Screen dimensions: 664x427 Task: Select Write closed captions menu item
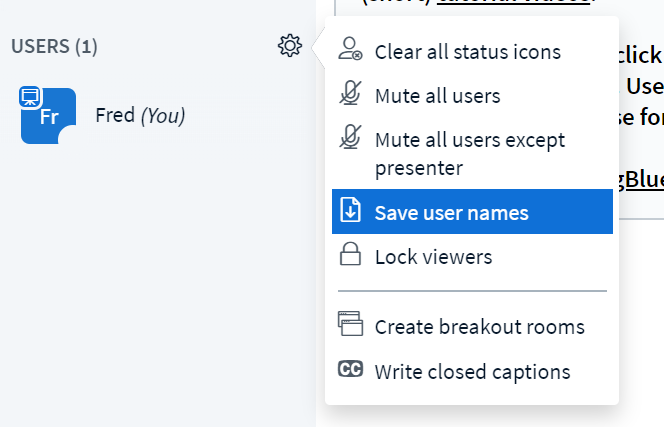(472, 371)
